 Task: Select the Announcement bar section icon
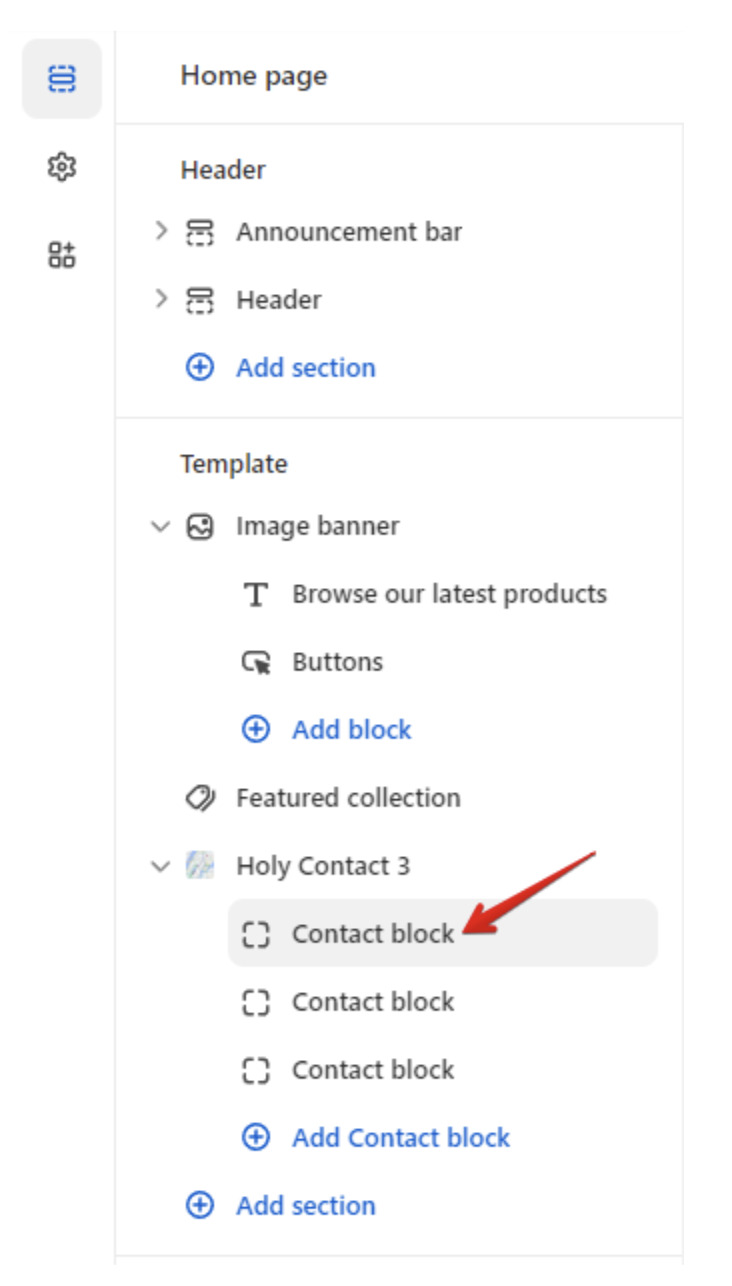coord(200,232)
